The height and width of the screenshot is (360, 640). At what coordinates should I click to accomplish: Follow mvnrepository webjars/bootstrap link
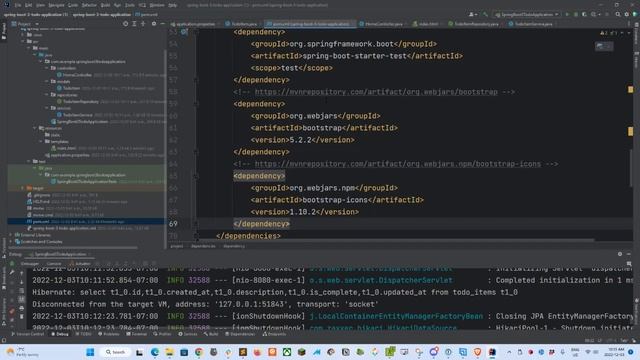point(376,92)
